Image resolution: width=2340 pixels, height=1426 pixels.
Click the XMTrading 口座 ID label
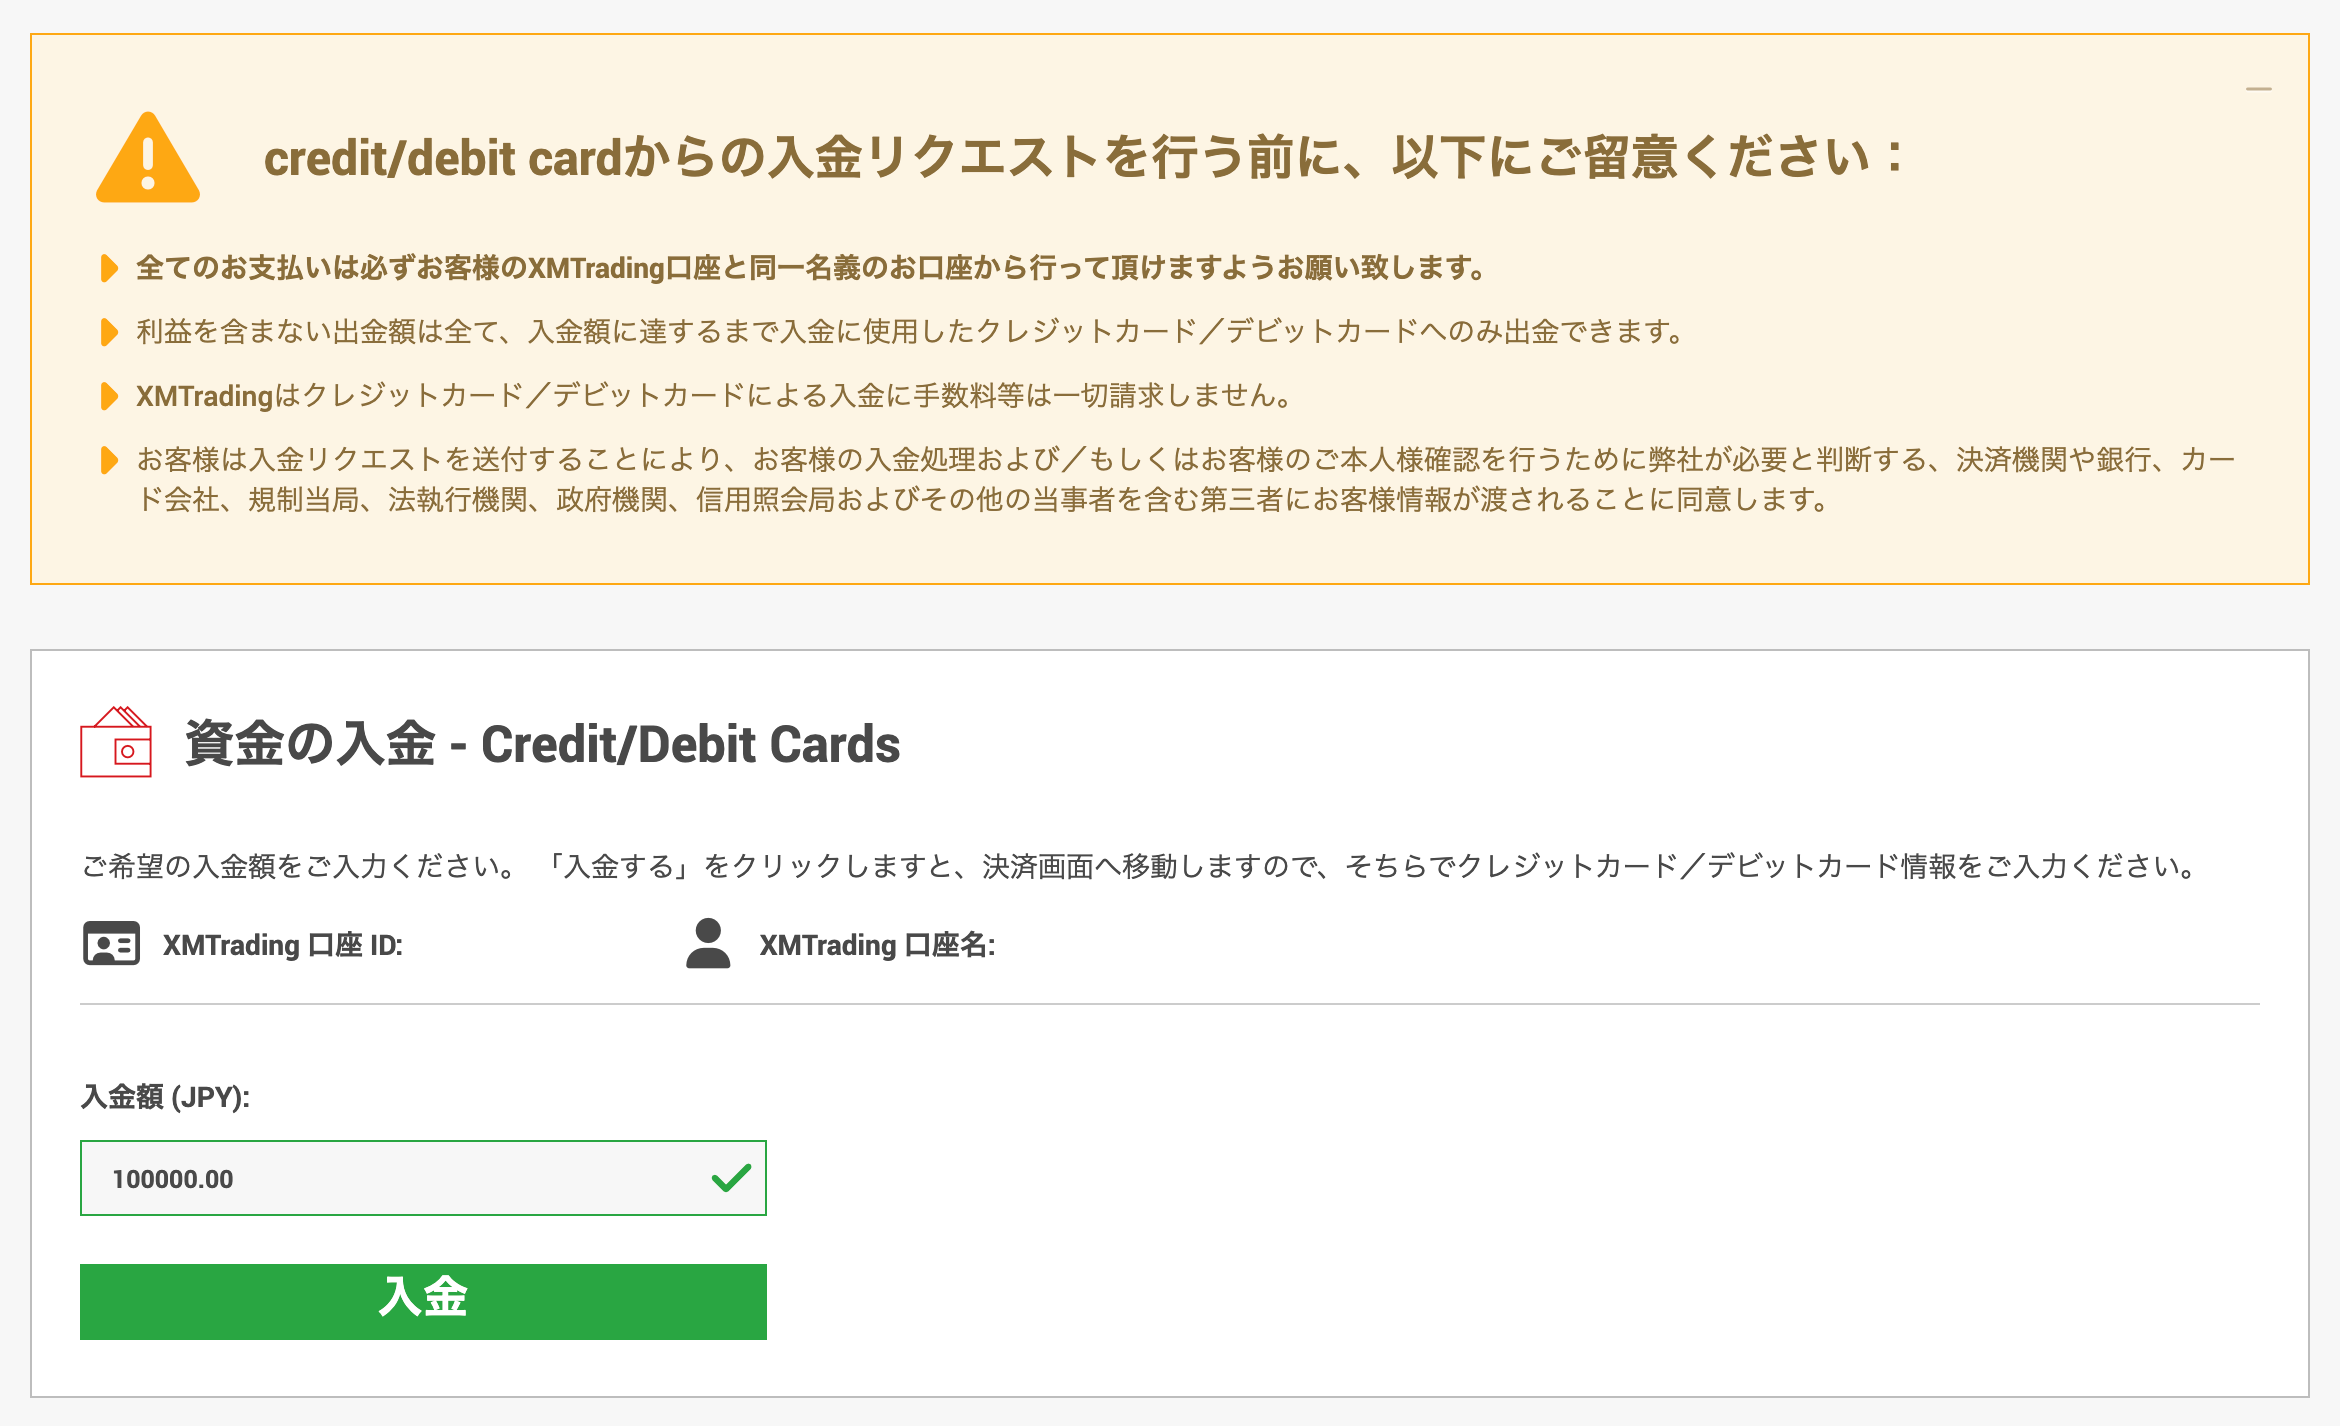tap(283, 945)
